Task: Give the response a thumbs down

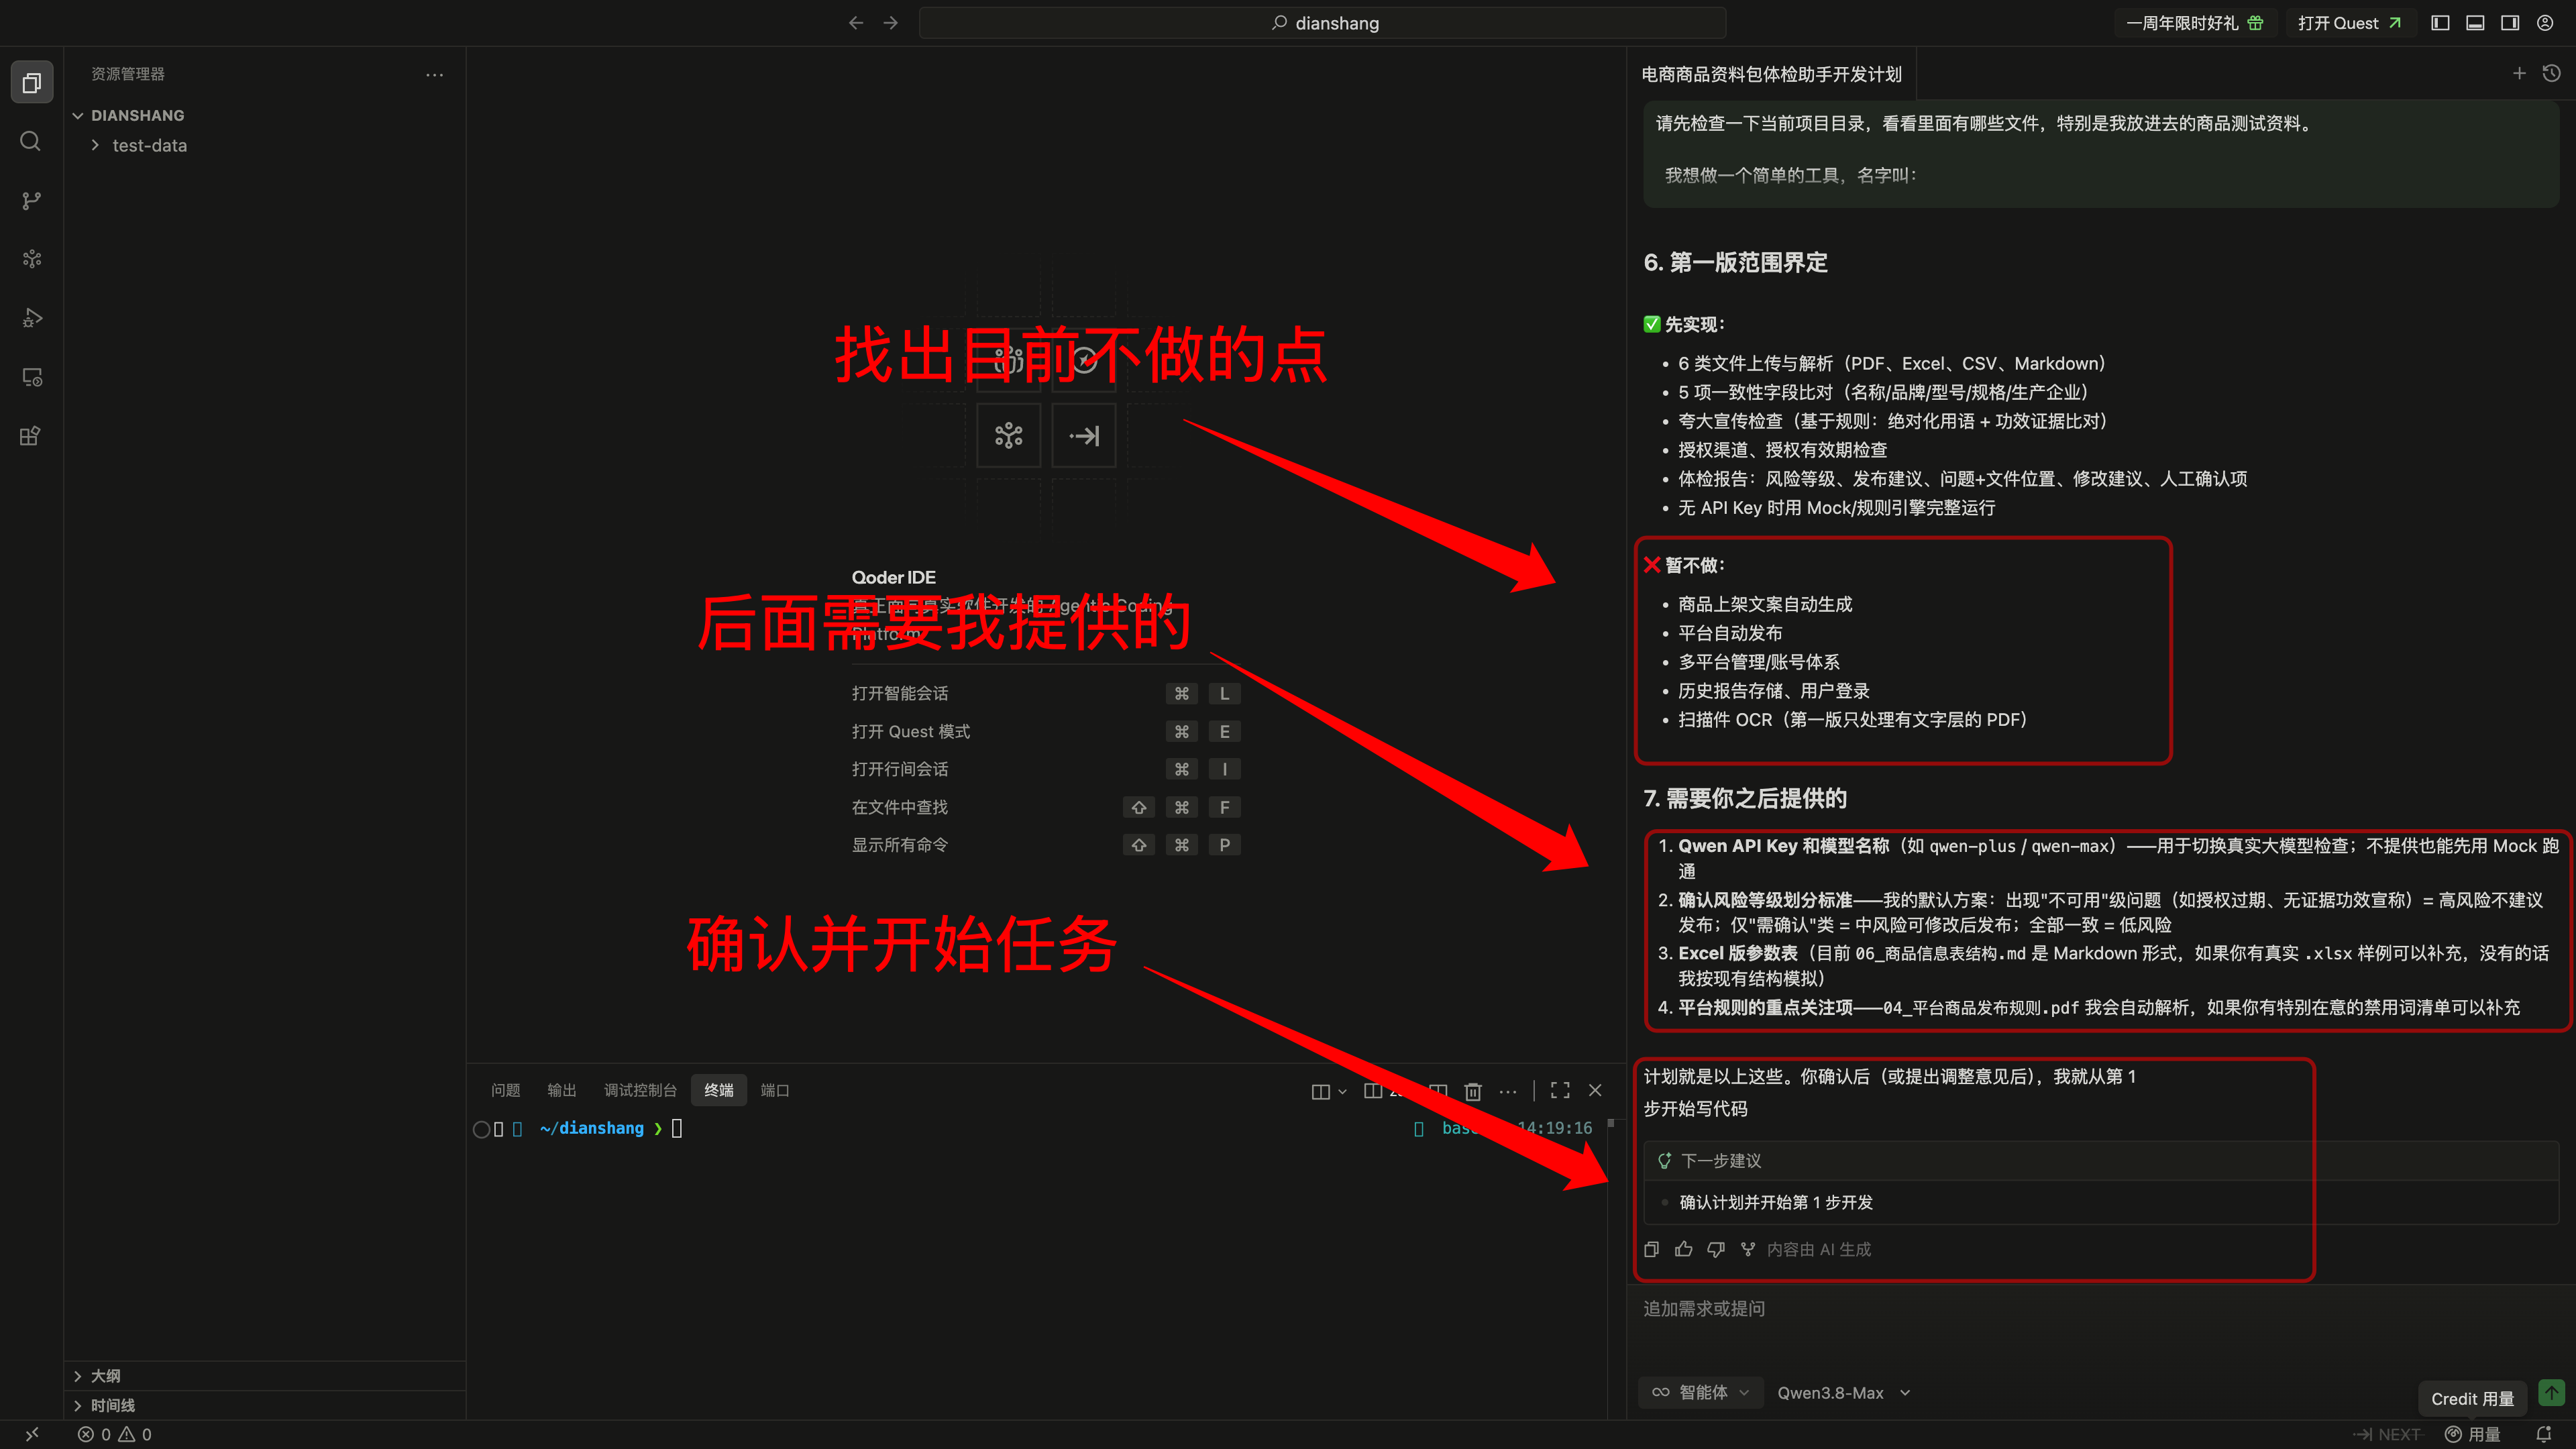Action: point(1716,1249)
